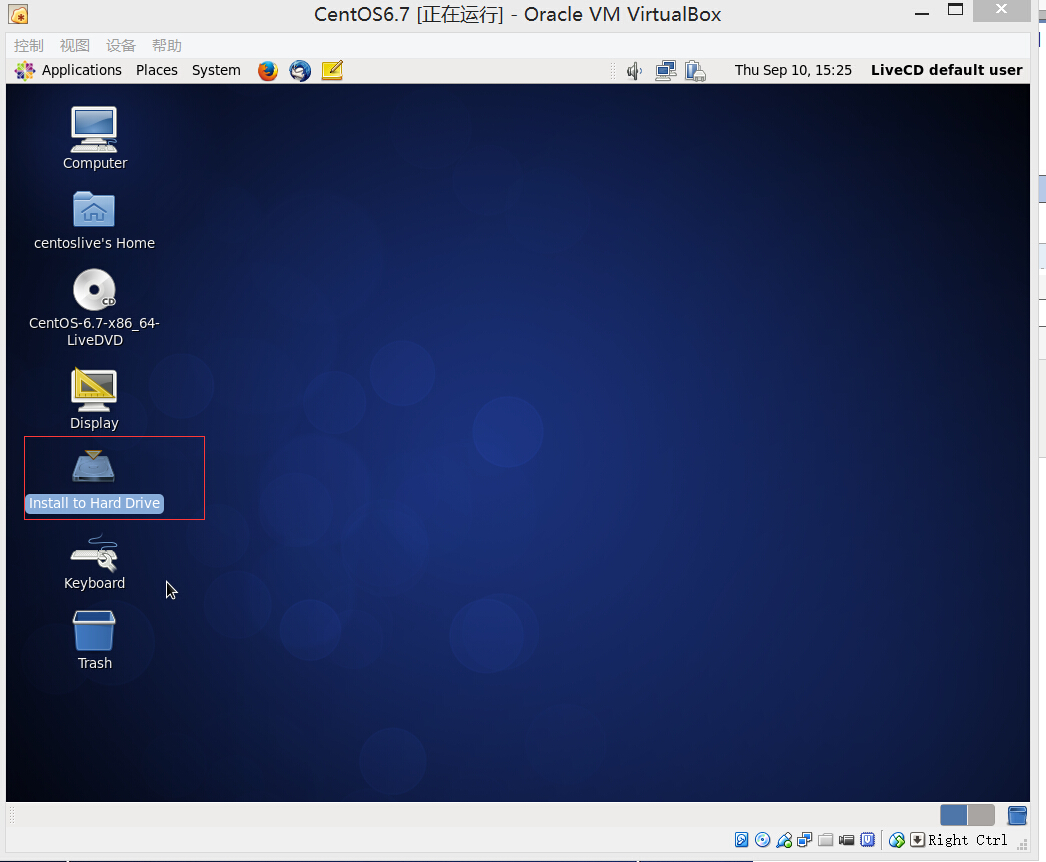Image resolution: width=1046 pixels, height=862 pixels.
Task: Click the volume speaker icon in panel
Action: [634, 70]
